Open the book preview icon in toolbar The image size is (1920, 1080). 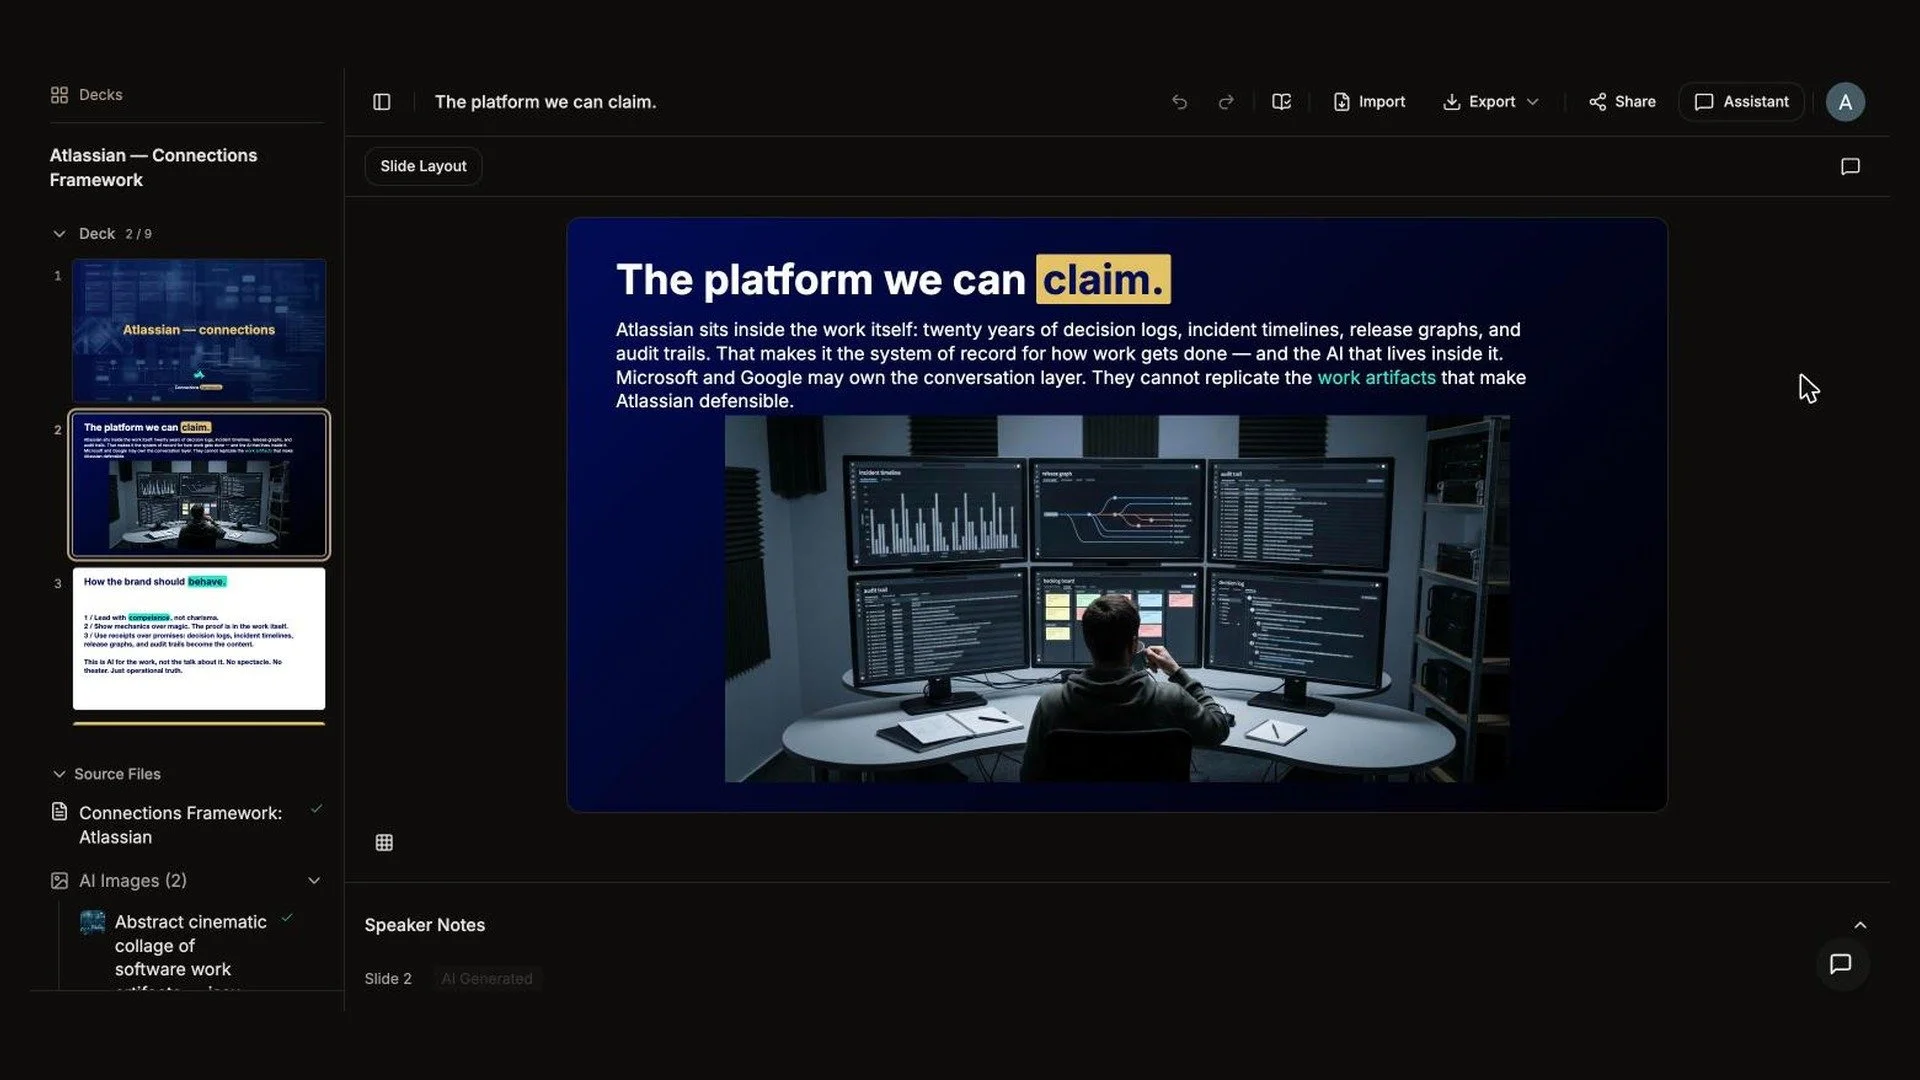tap(1282, 102)
